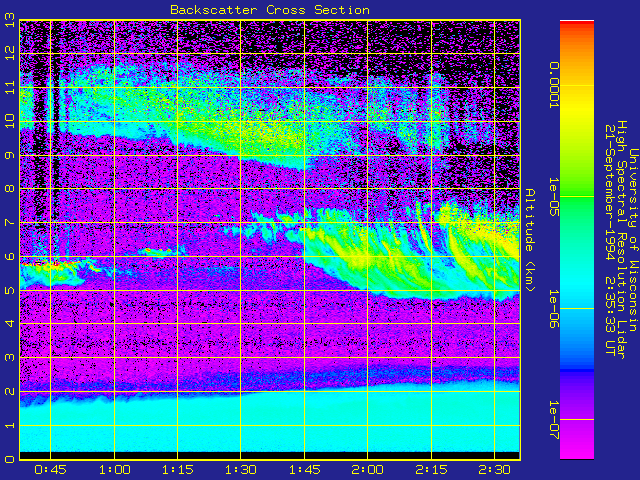Click 'University of Wisconsin' text line
640x480 pixels.
(x=632, y=240)
